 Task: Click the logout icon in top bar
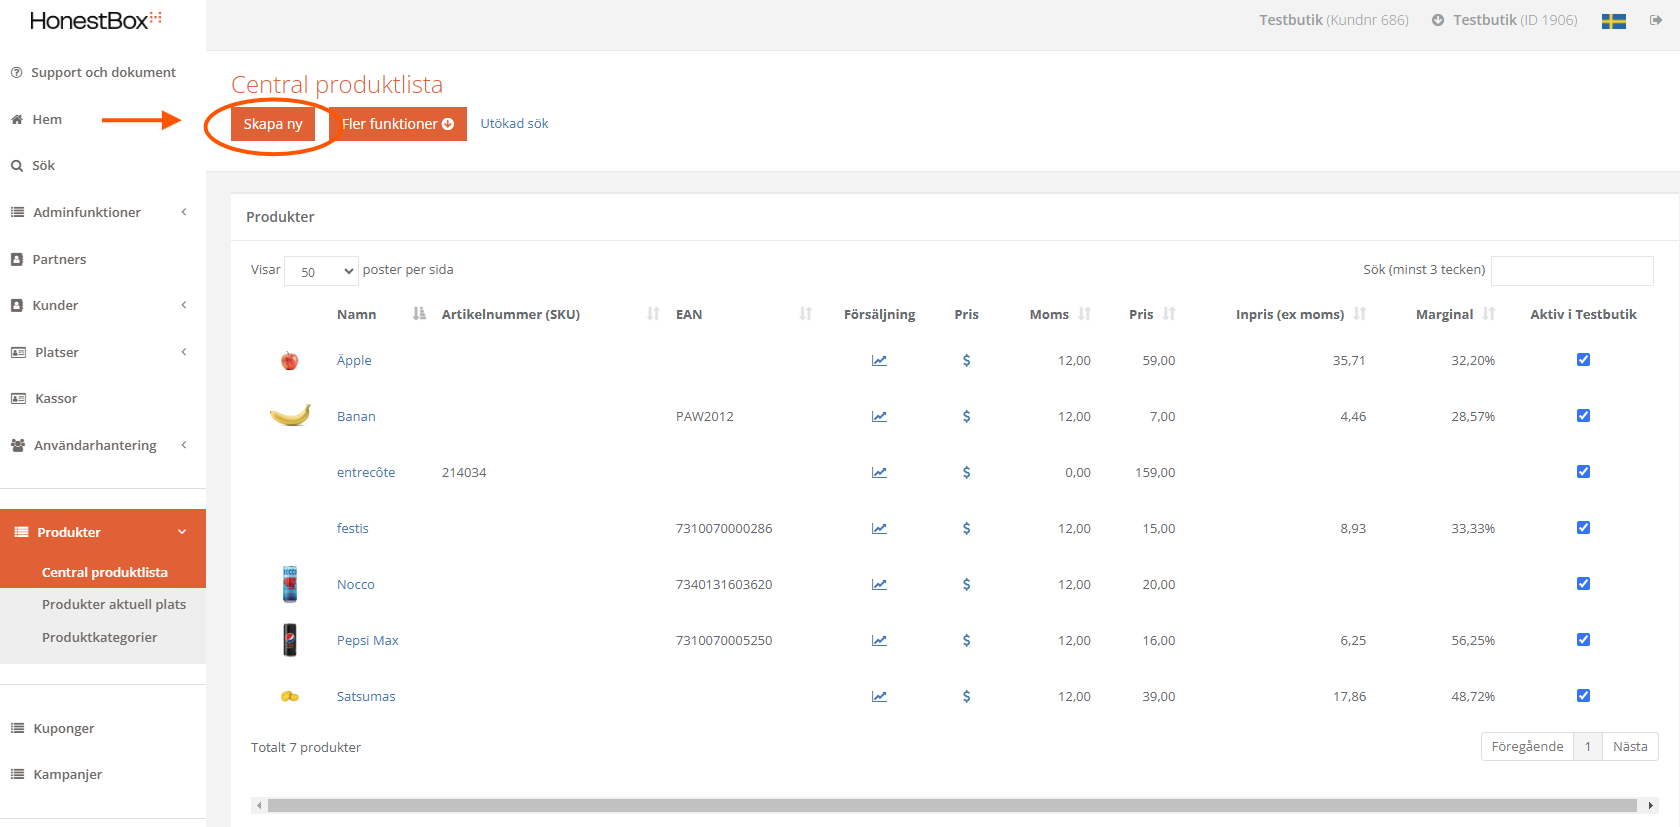[x=1656, y=20]
